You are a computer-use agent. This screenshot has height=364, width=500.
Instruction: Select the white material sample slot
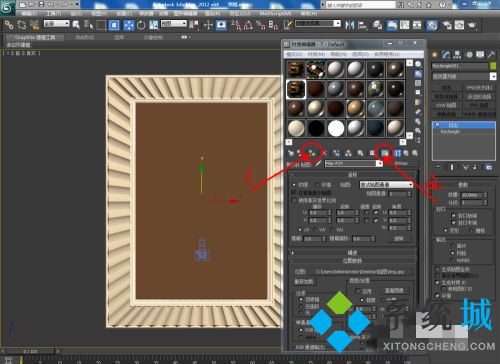pos(336,128)
